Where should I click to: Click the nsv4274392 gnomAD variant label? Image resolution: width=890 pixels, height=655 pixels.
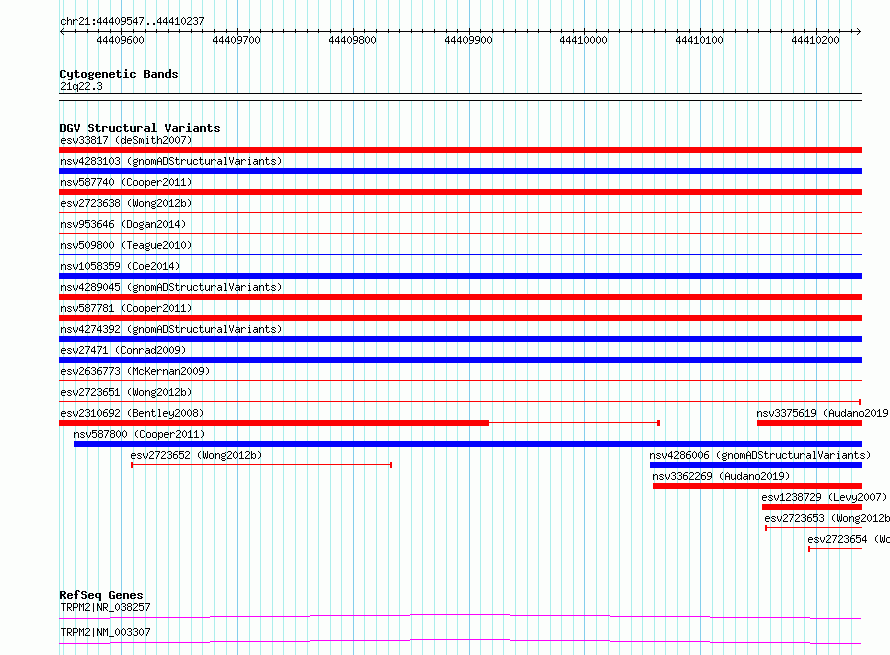coord(171,329)
